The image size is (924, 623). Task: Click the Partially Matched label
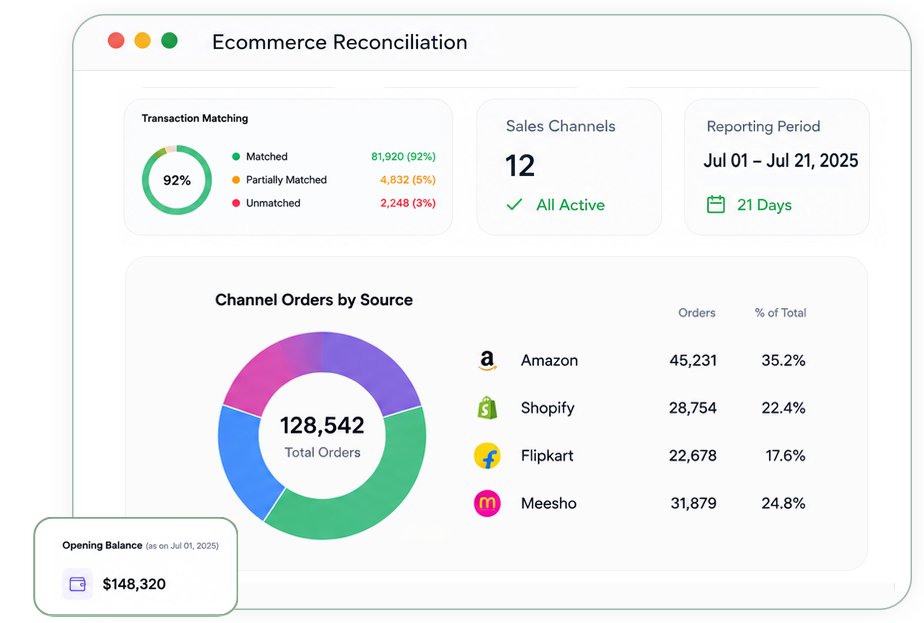[286, 180]
